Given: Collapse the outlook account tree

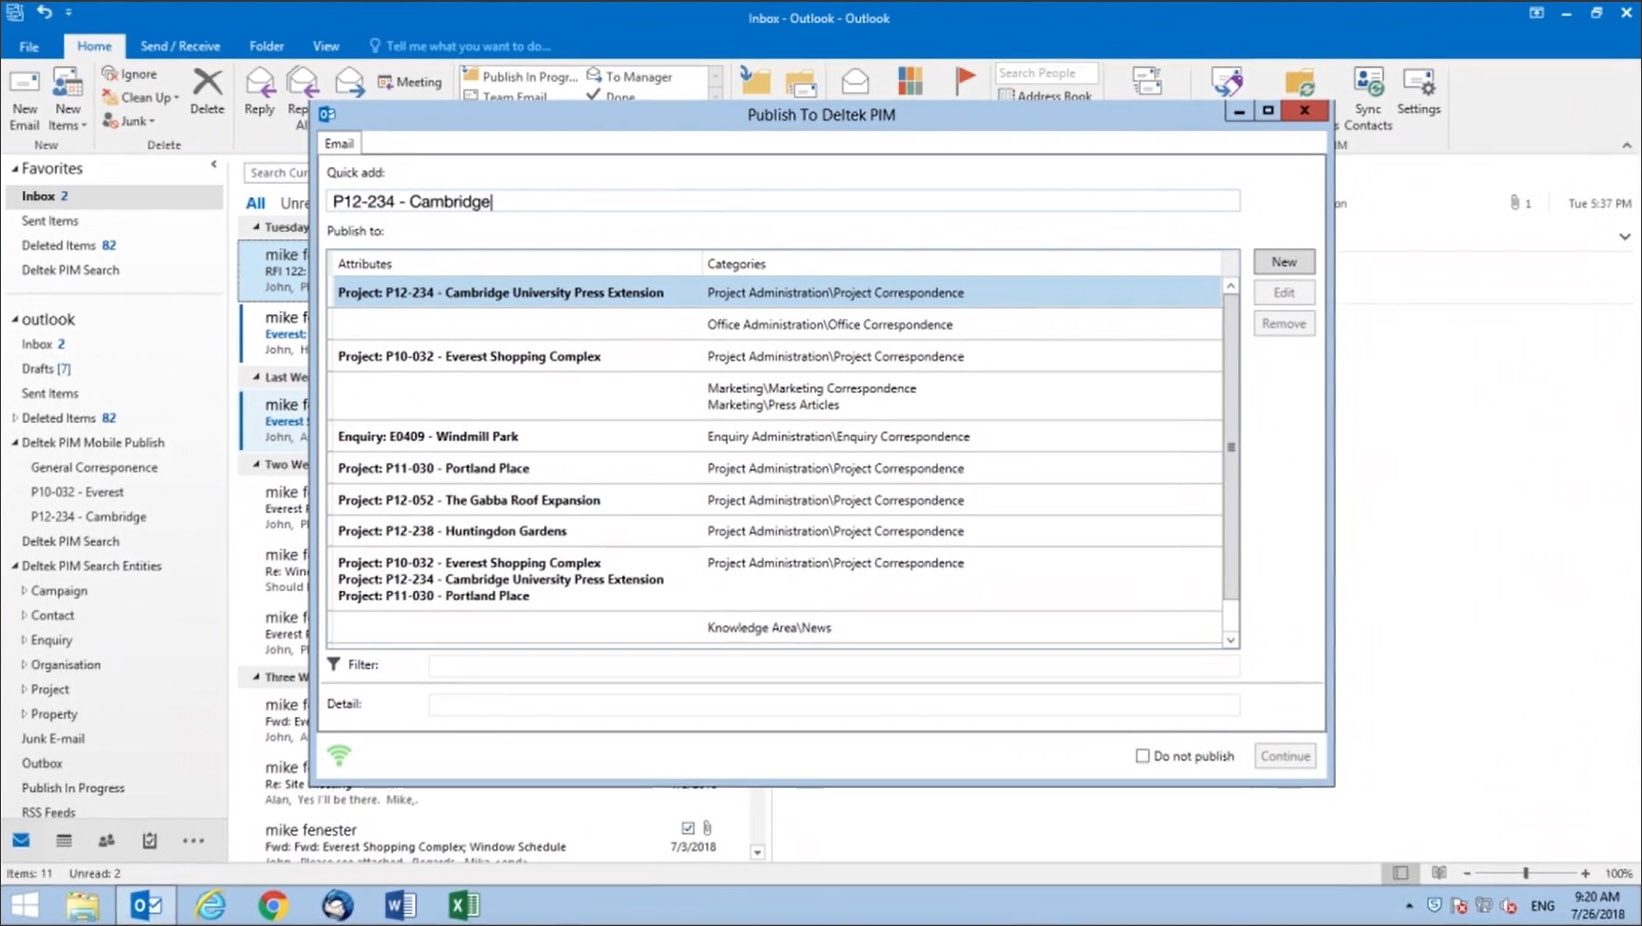Looking at the screenshot, I should 15,319.
